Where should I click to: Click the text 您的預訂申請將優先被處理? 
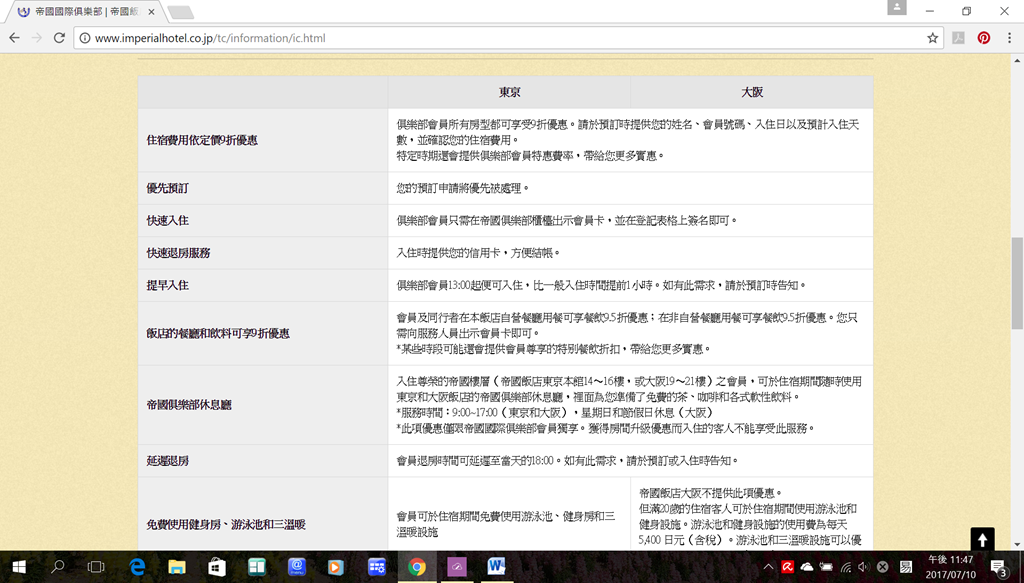[462, 188]
